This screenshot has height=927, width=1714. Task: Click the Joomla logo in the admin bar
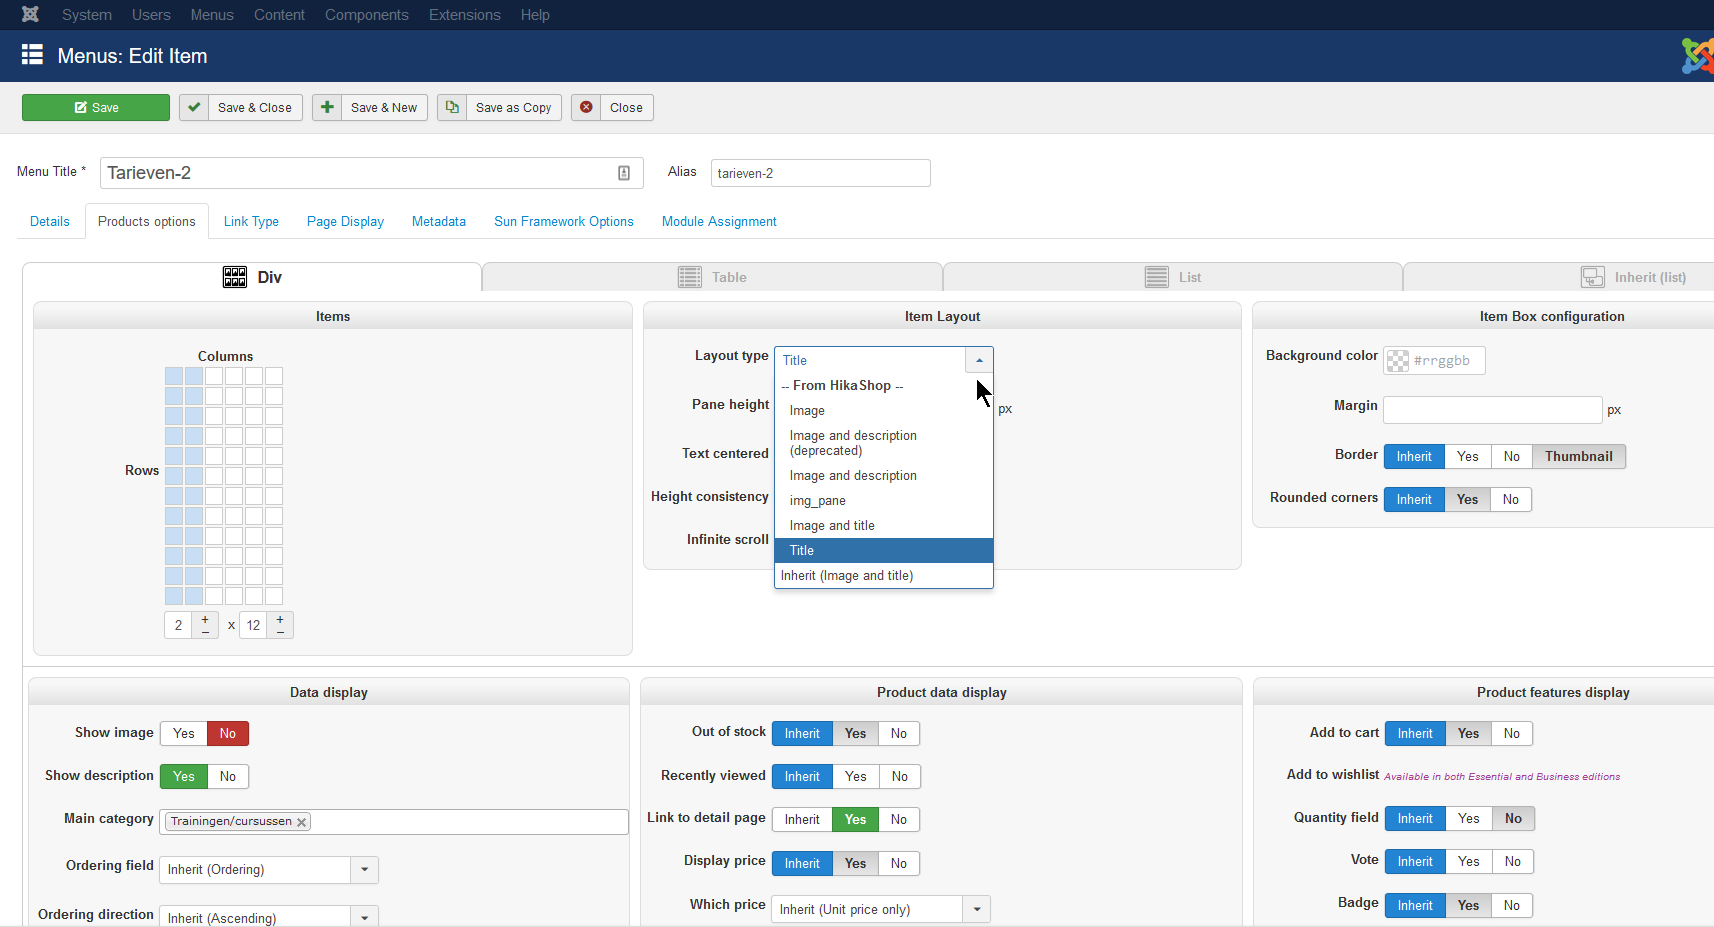click(x=31, y=14)
